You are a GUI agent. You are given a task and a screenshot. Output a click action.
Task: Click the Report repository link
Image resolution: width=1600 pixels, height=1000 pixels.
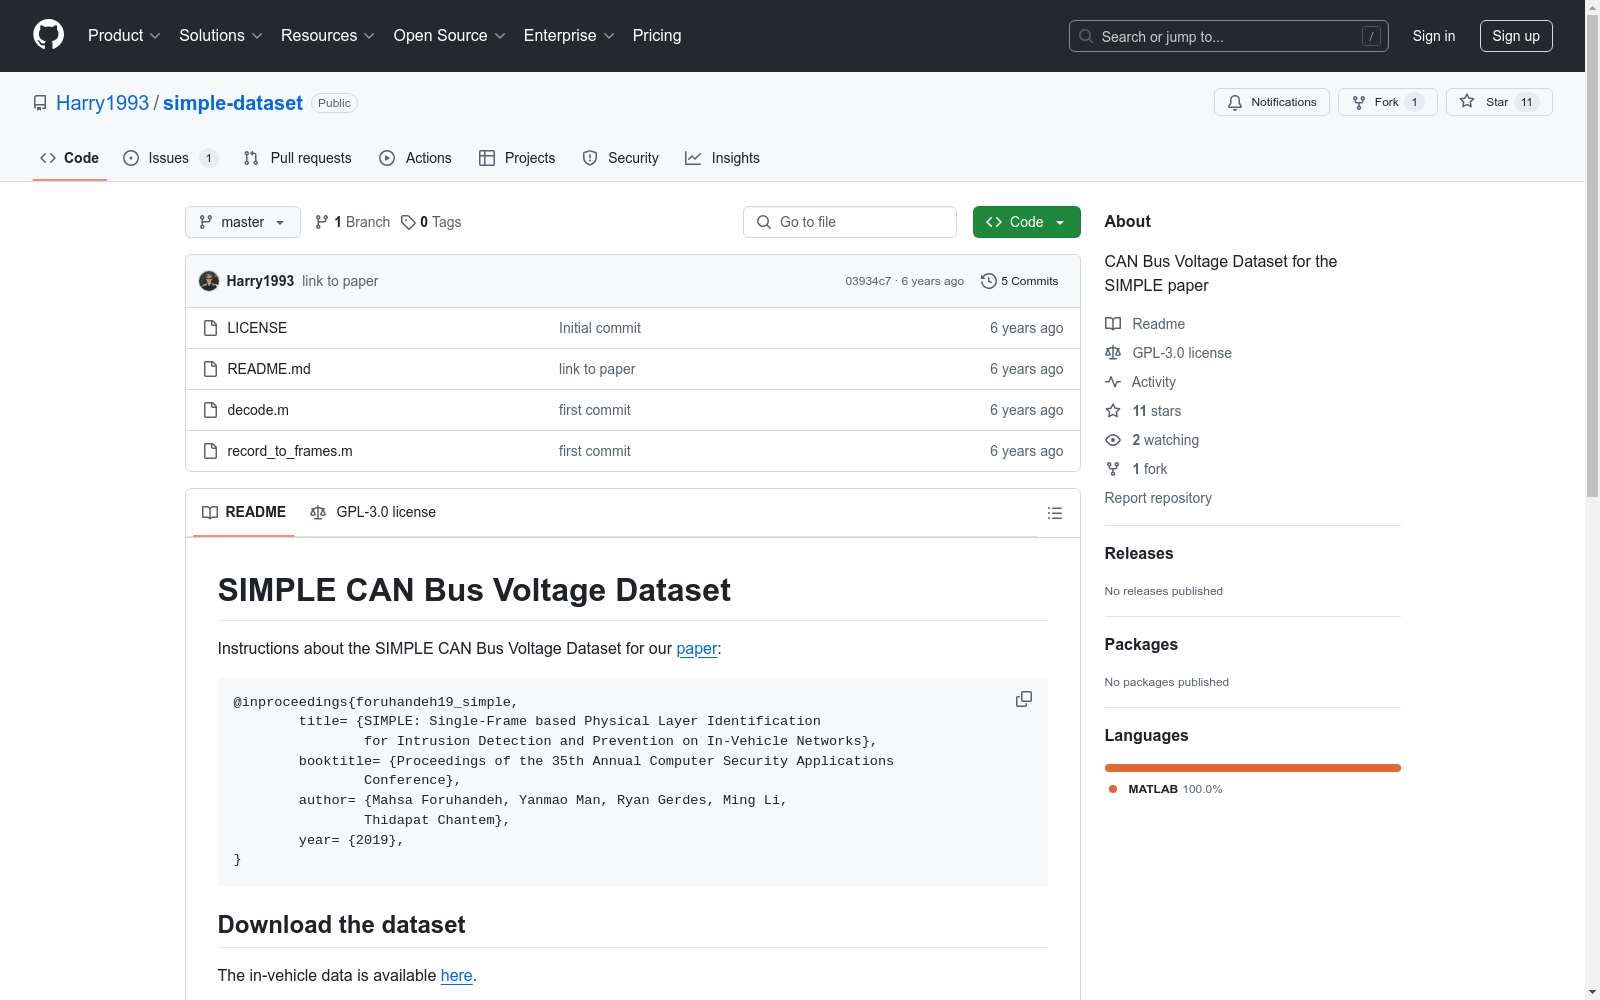pos(1158,498)
